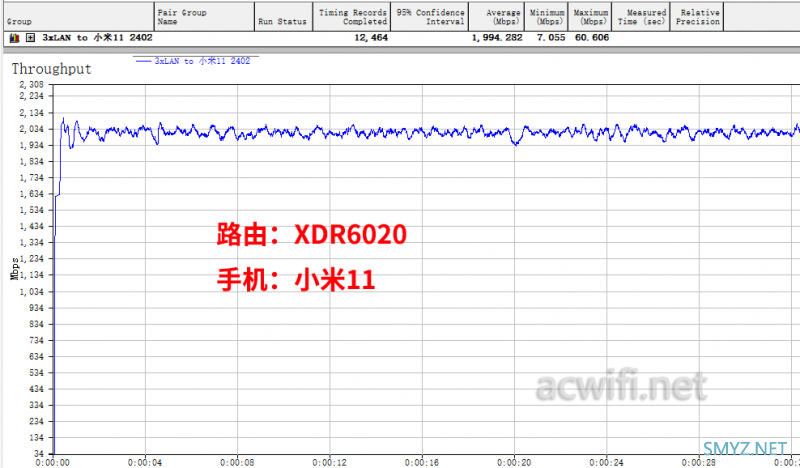Click the group icon beside 3xLAN row

coord(14,38)
